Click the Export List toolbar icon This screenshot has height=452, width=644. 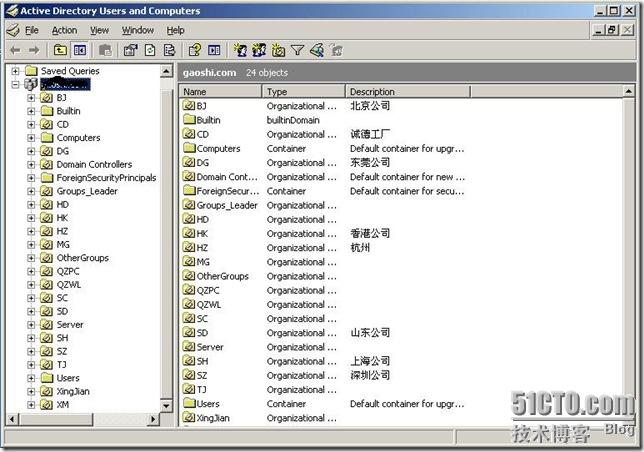coord(169,50)
